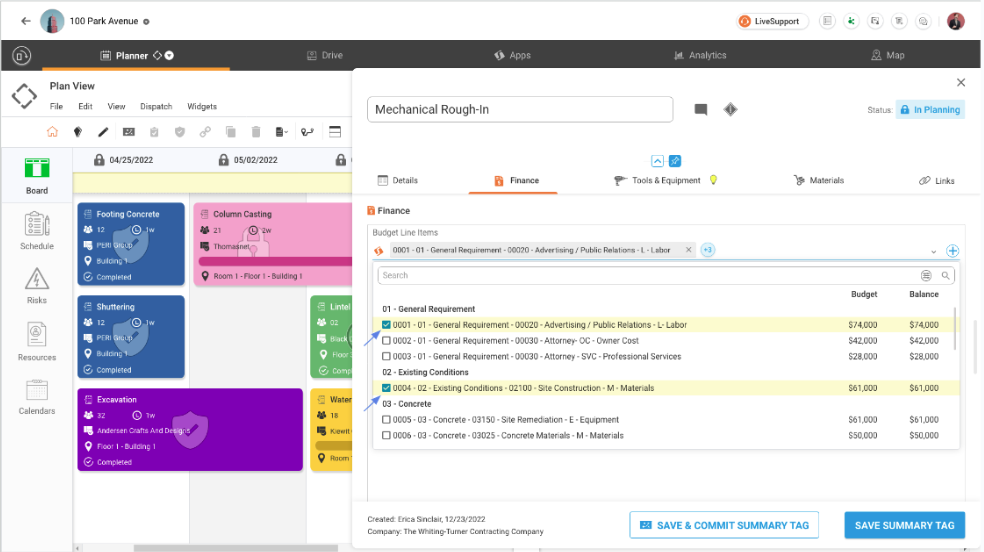Image resolution: width=984 pixels, height=552 pixels.
Task: Open the Risks view in sidebar
Action: (x=36, y=286)
